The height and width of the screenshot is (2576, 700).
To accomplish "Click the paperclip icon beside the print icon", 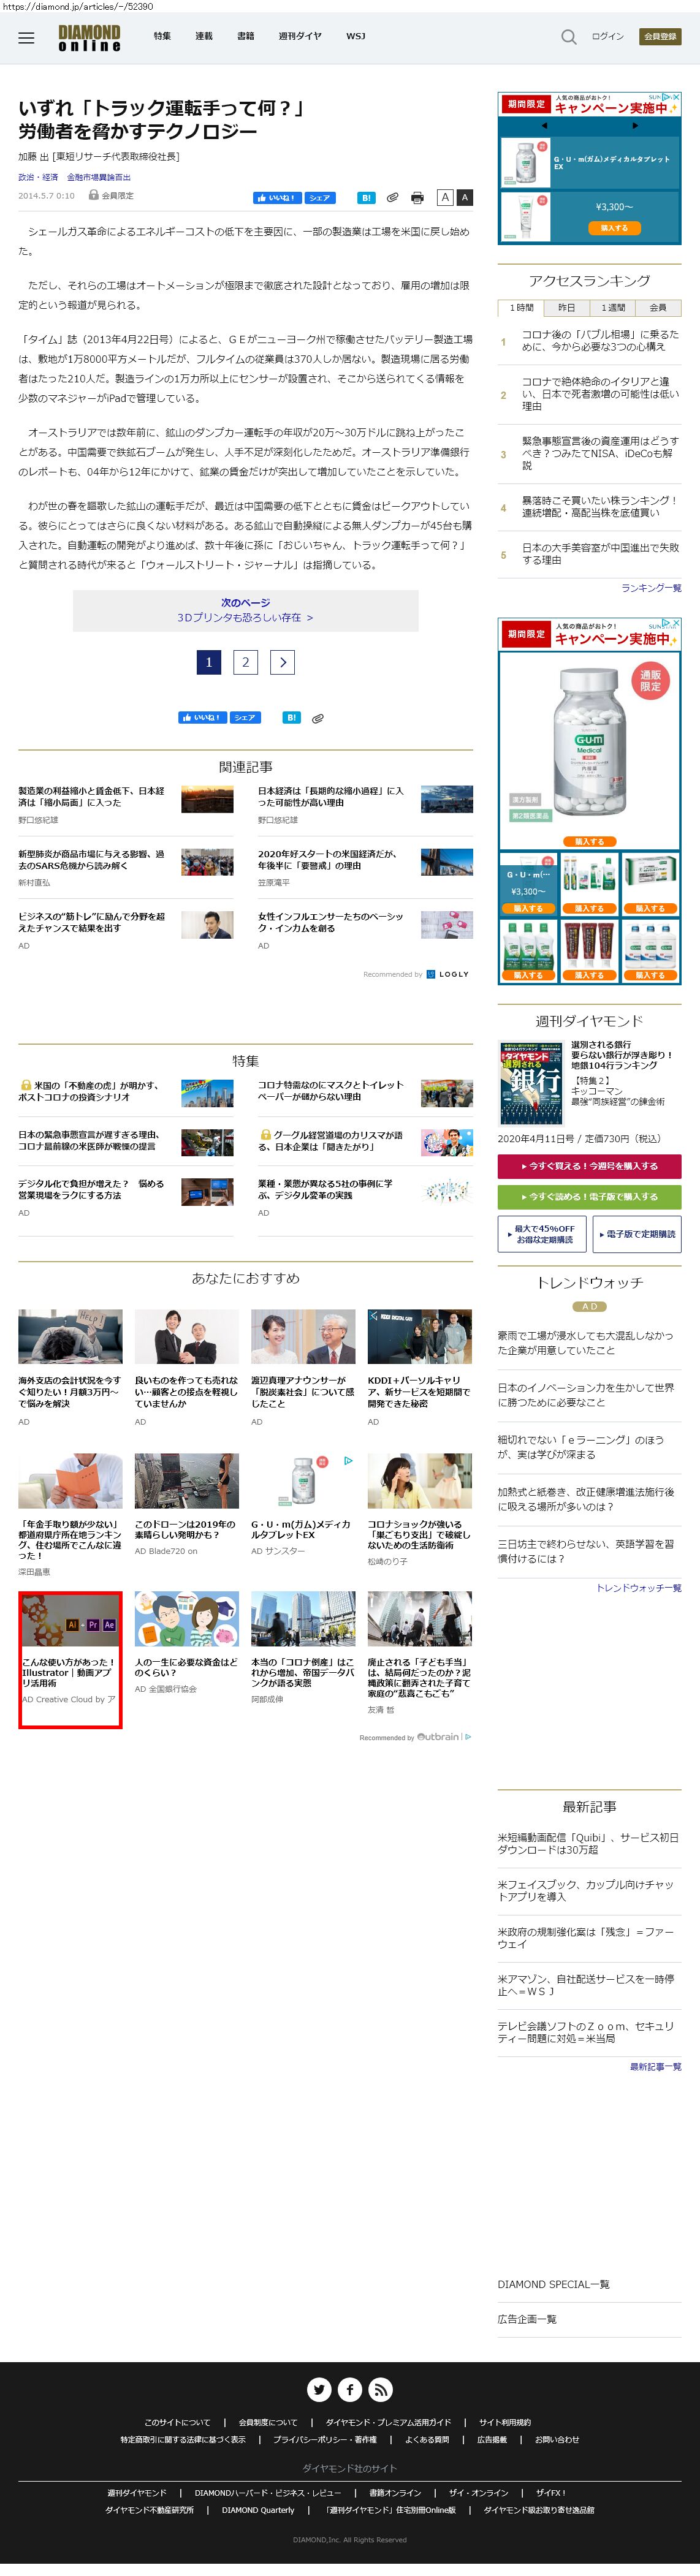I will (393, 198).
